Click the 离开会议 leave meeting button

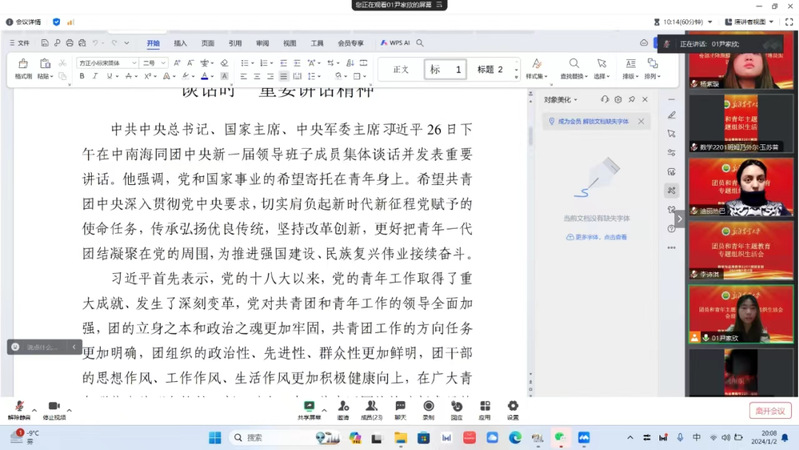pos(769,410)
